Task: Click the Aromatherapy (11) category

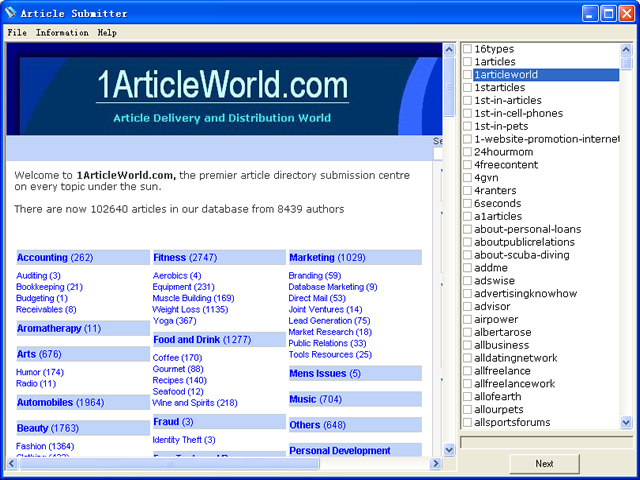Action: coord(59,329)
